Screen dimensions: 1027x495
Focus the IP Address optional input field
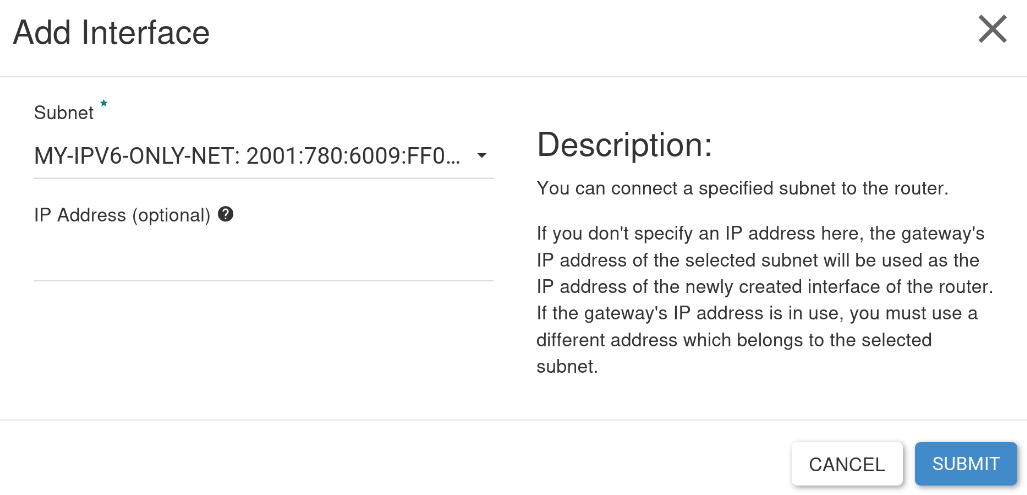[263, 261]
